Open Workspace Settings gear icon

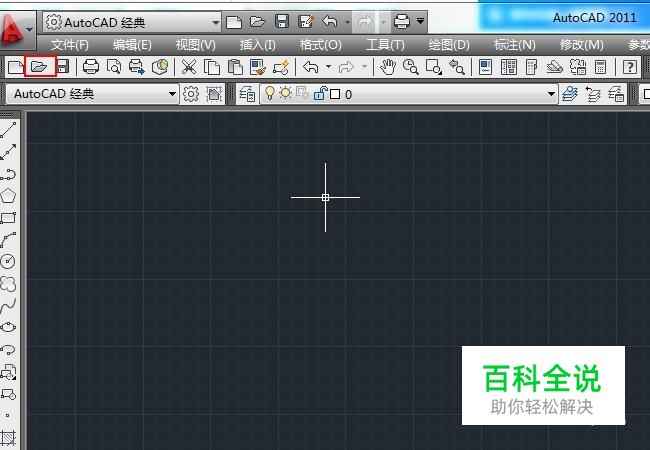[191, 94]
